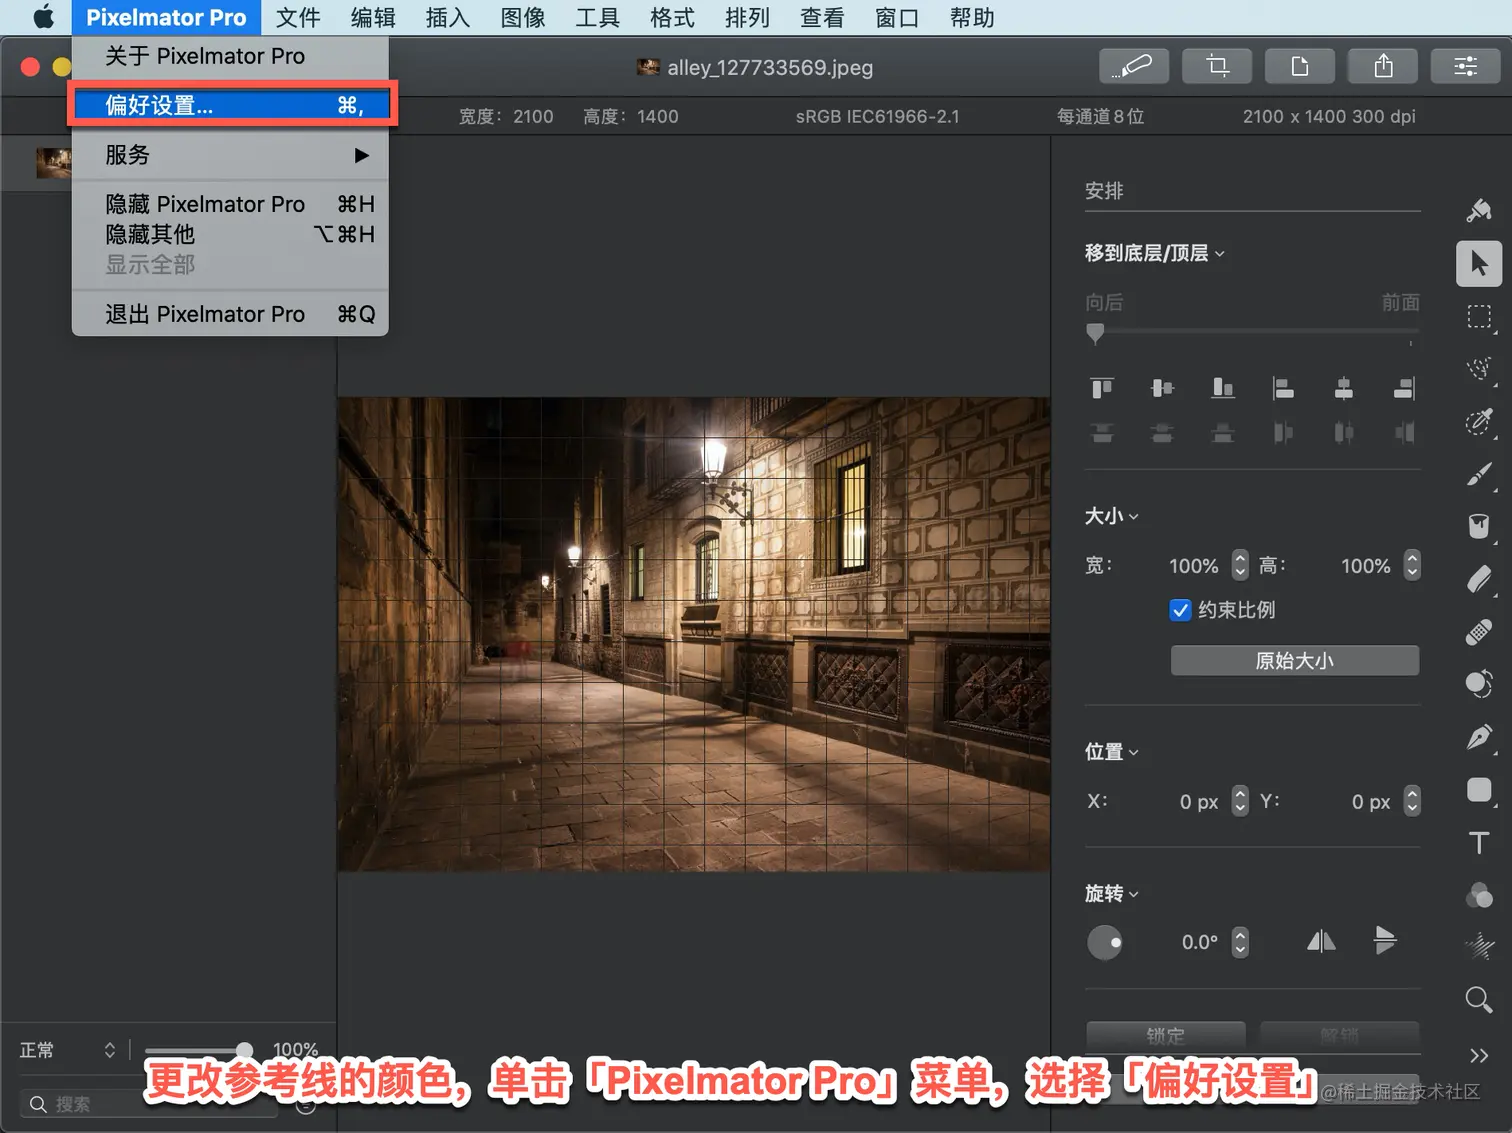Open the Apple menu

43,18
